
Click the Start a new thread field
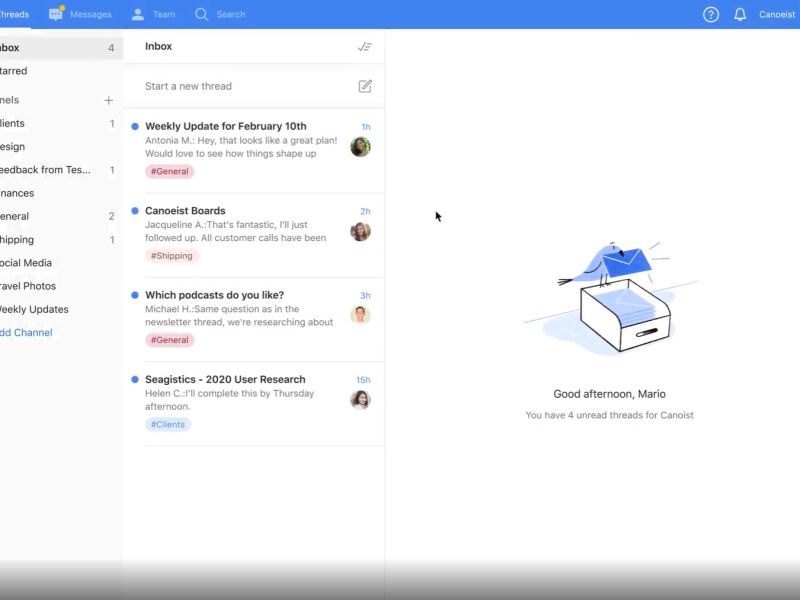pos(254,86)
